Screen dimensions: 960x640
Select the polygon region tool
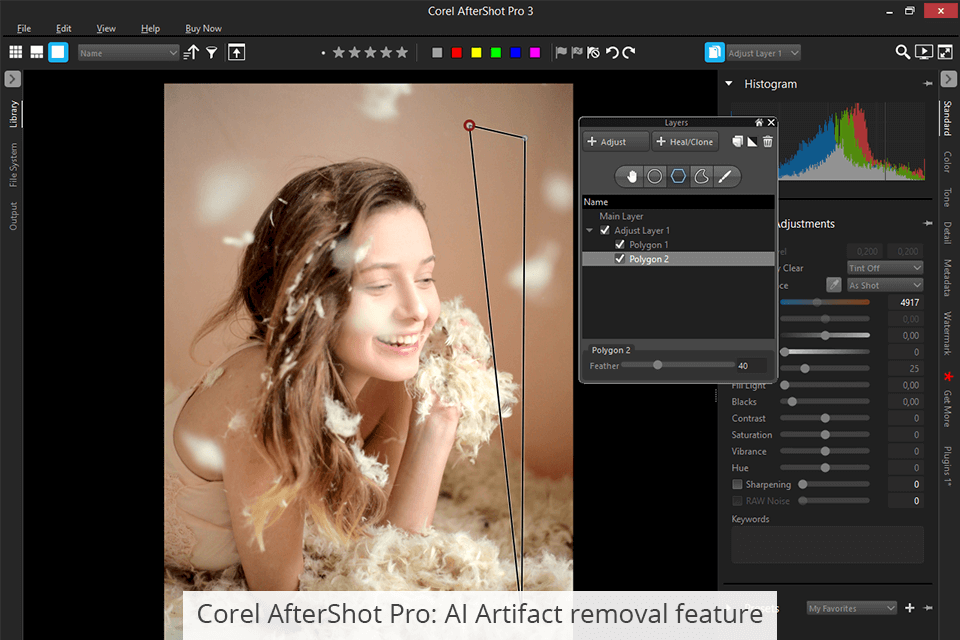pyautogui.click(x=679, y=176)
